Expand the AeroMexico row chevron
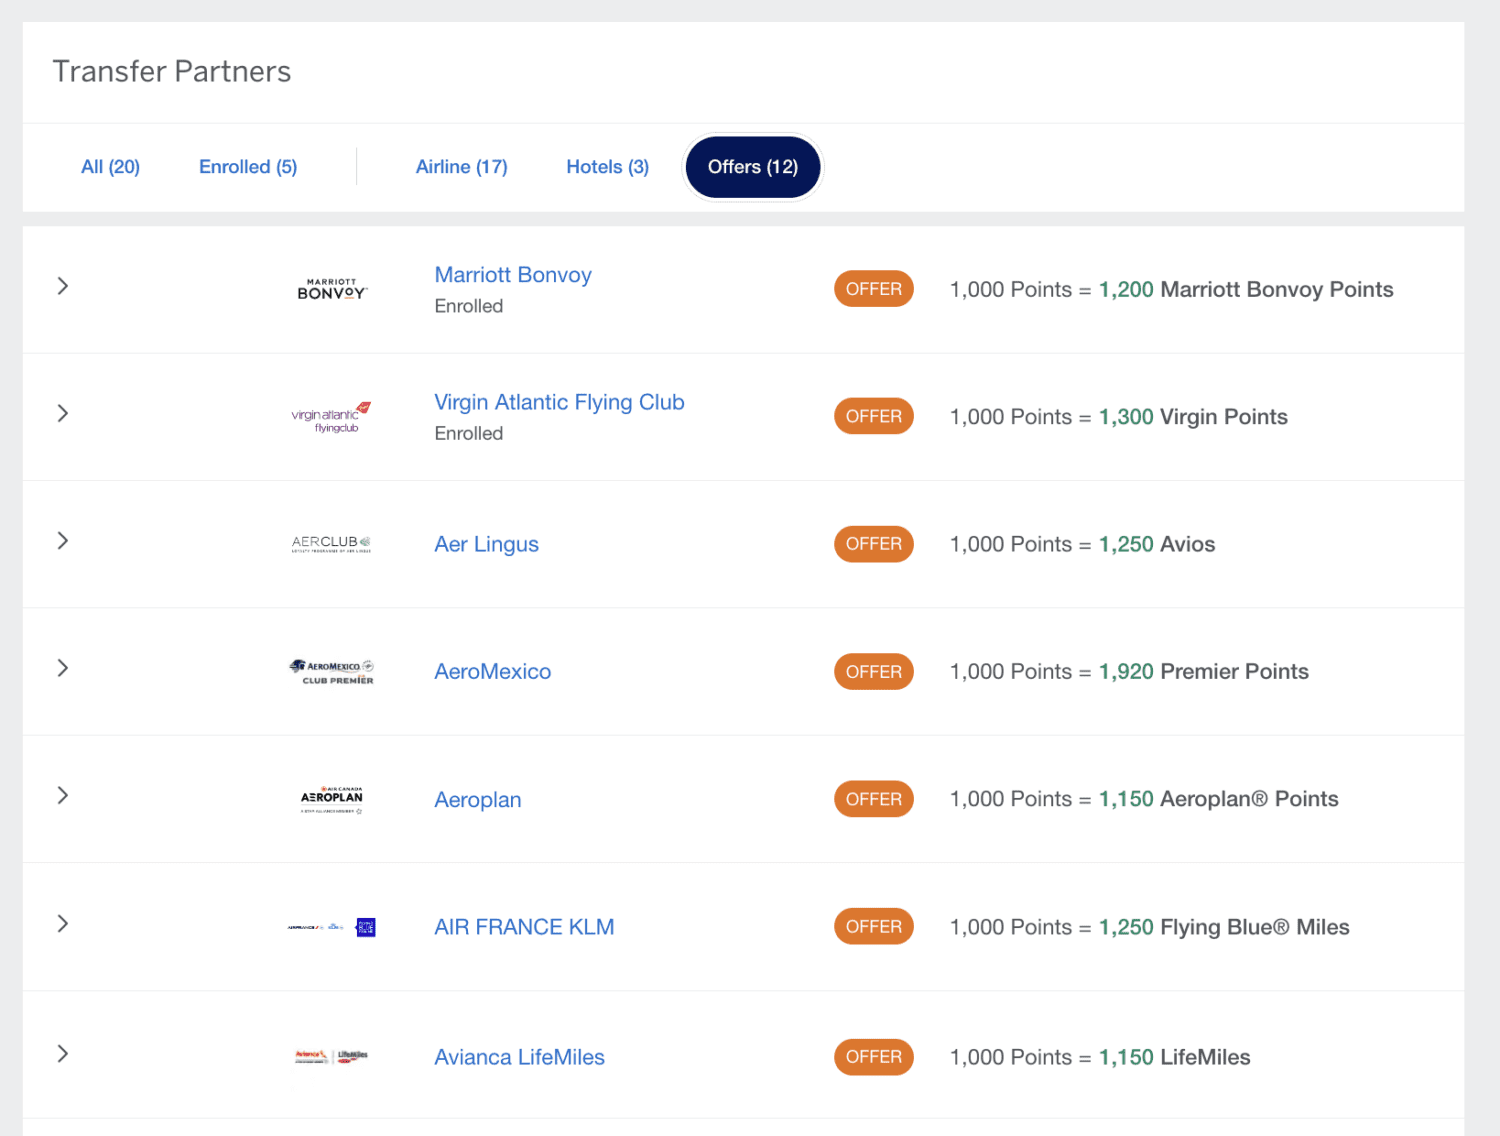 [63, 668]
